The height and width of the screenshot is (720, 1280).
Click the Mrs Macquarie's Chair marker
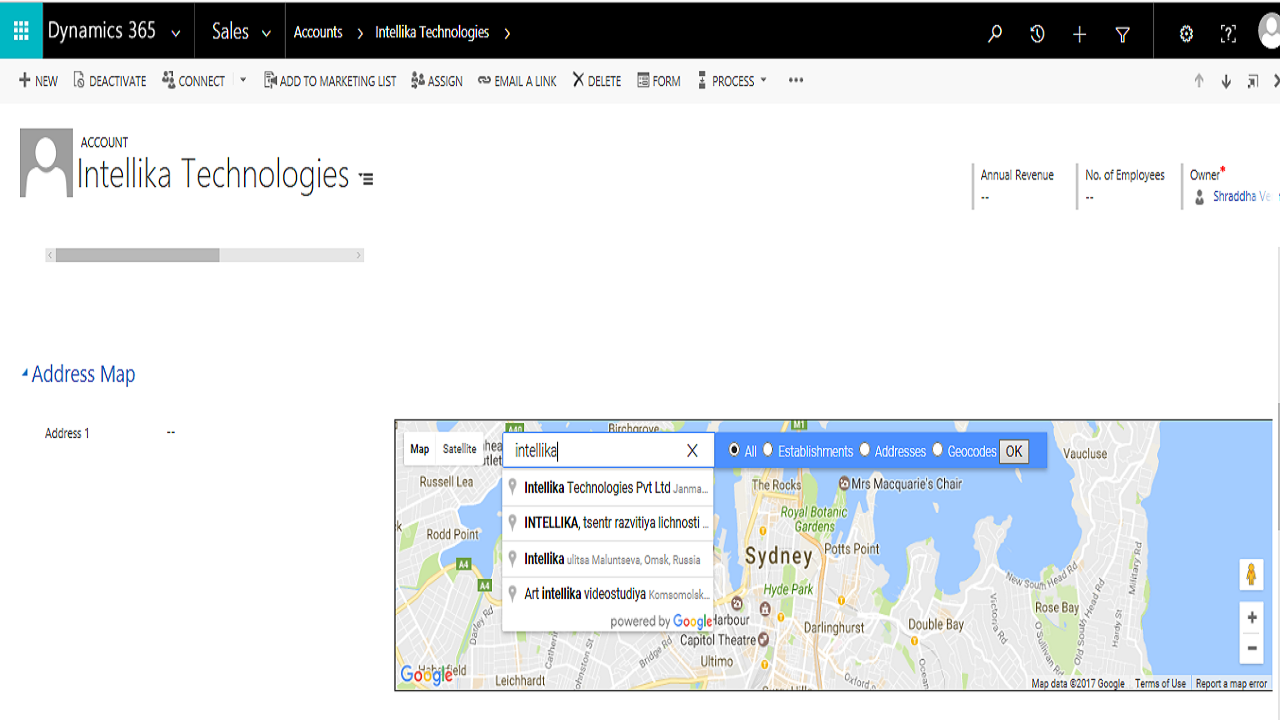[844, 483]
